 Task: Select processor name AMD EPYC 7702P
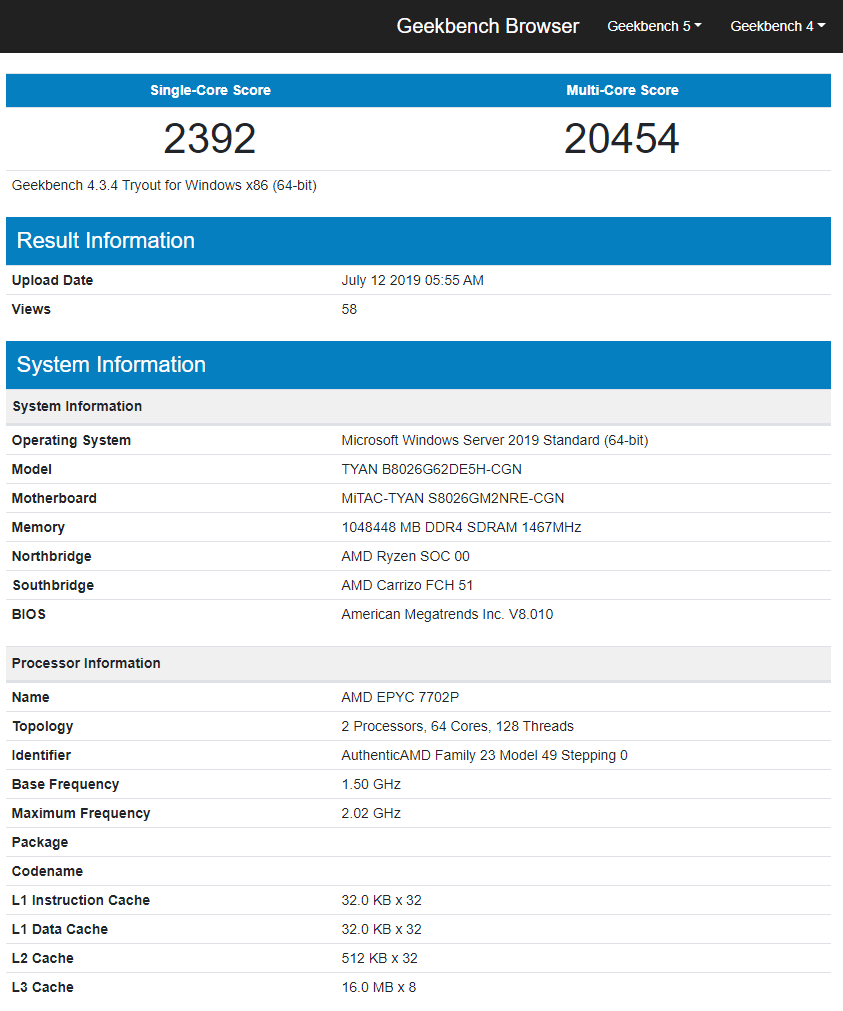tap(400, 698)
